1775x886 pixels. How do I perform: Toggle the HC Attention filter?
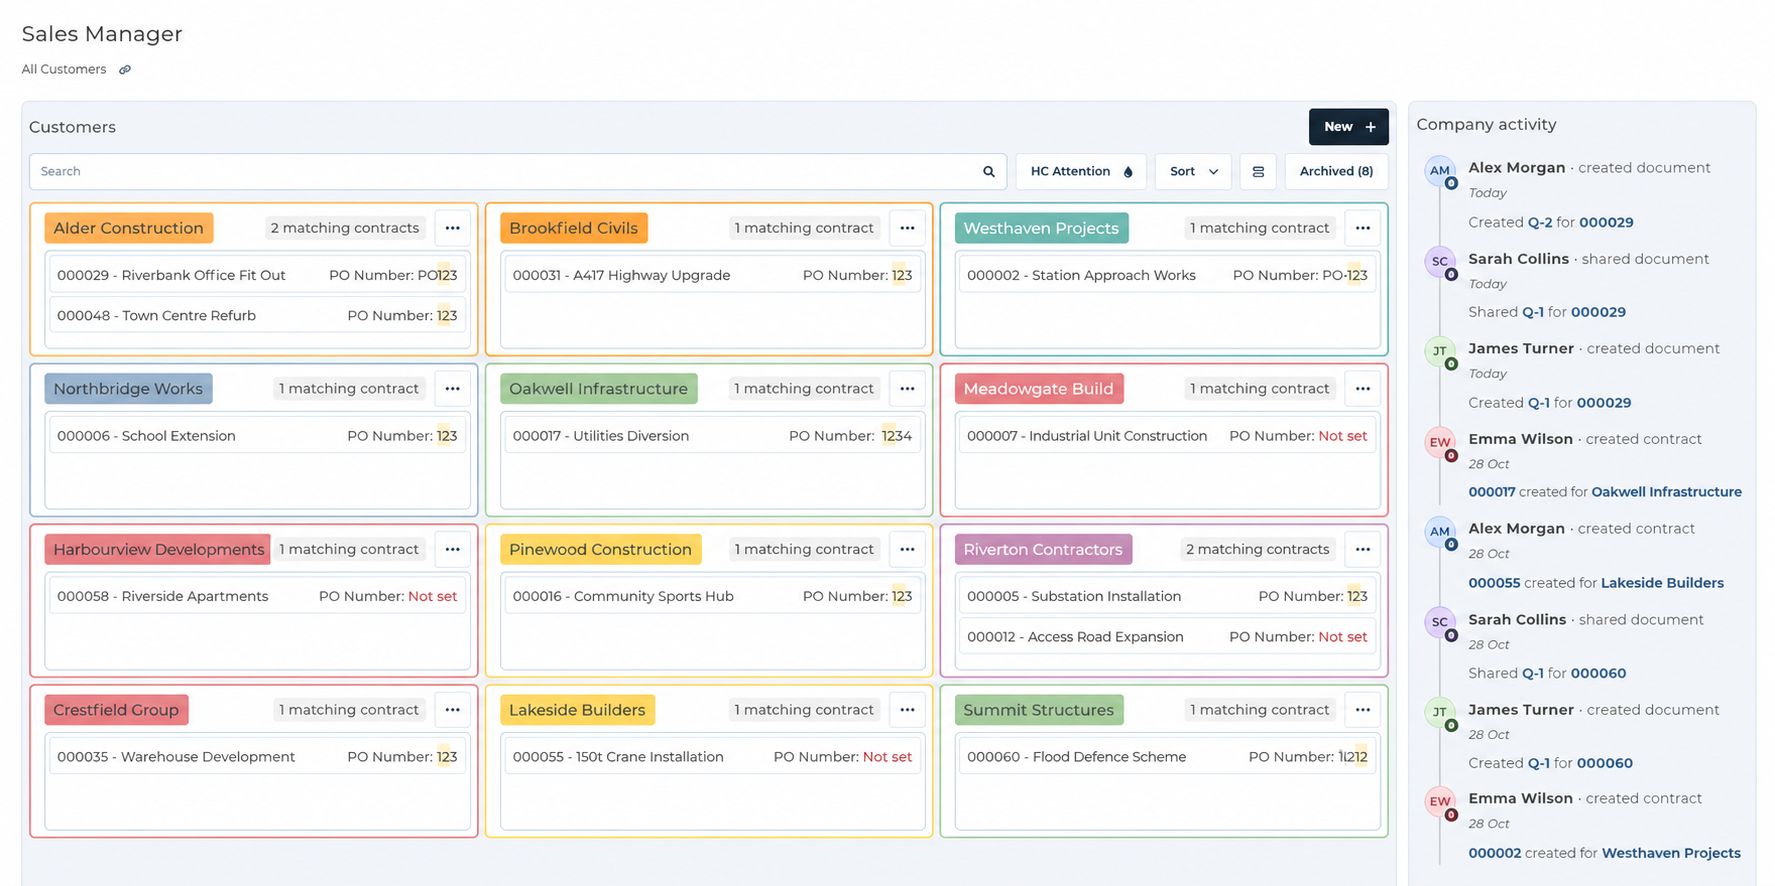(1081, 172)
